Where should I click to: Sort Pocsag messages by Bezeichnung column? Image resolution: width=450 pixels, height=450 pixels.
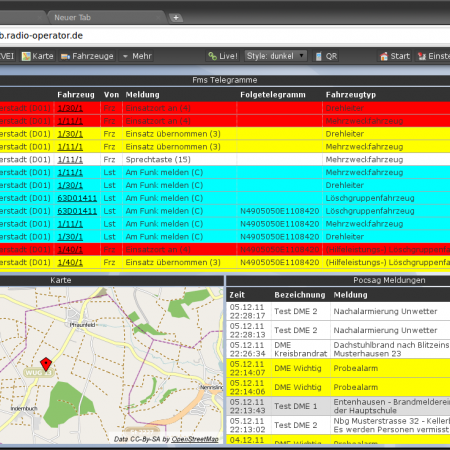pyautogui.click(x=300, y=295)
